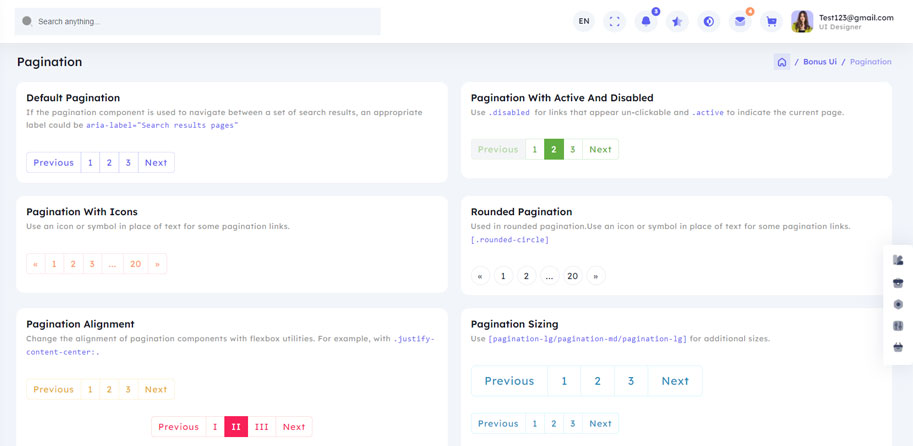This screenshot has width=913, height=446.
Task: Select orange page 3 in Pagination With Icons
Action: pos(92,264)
